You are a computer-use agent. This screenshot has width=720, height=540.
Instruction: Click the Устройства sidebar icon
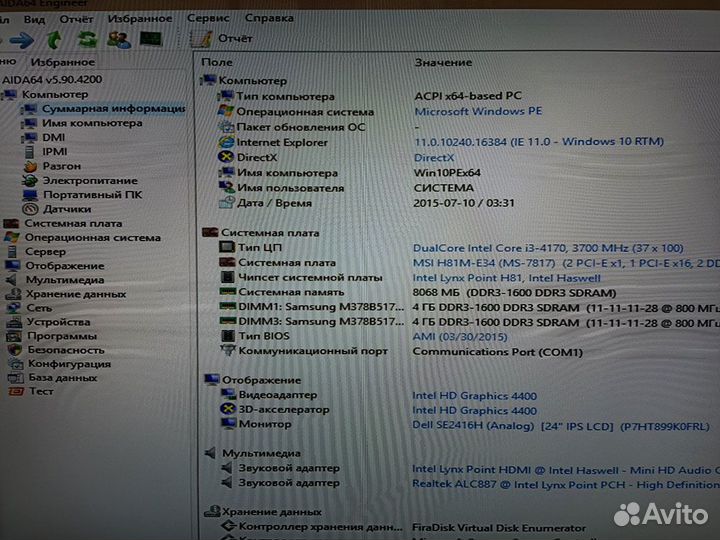14,322
